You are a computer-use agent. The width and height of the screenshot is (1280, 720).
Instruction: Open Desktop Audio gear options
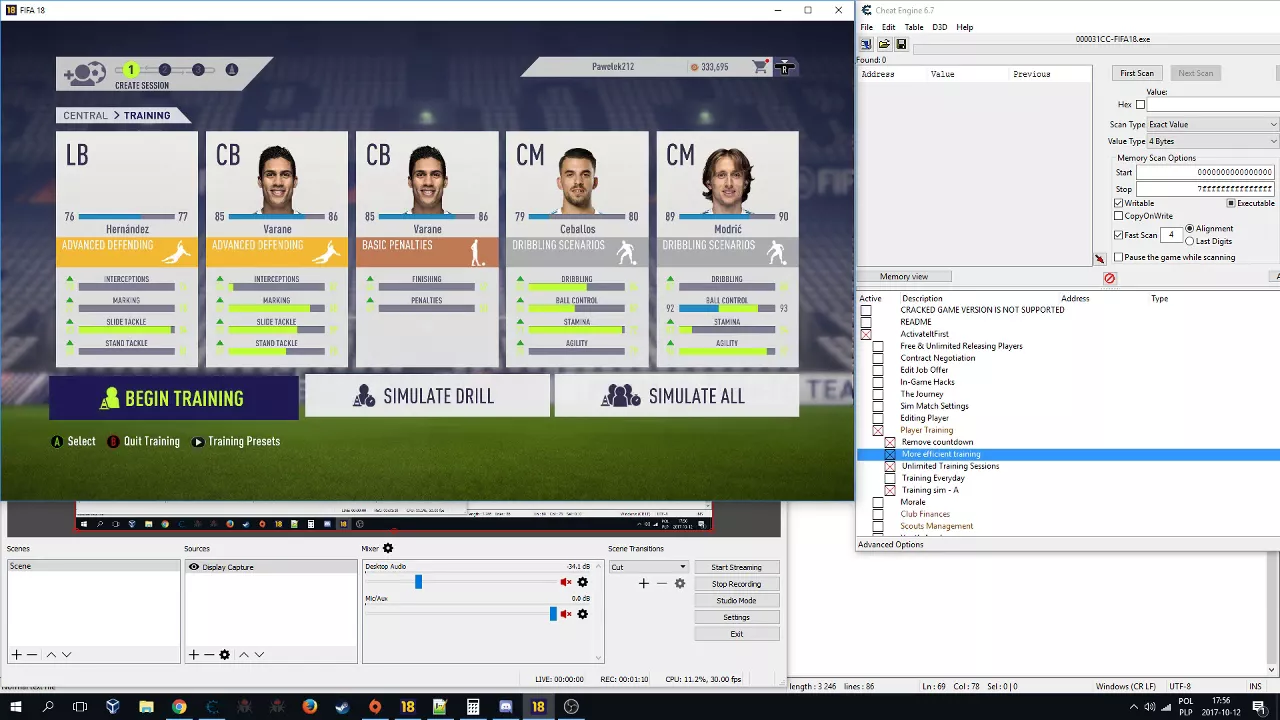pyautogui.click(x=583, y=582)
